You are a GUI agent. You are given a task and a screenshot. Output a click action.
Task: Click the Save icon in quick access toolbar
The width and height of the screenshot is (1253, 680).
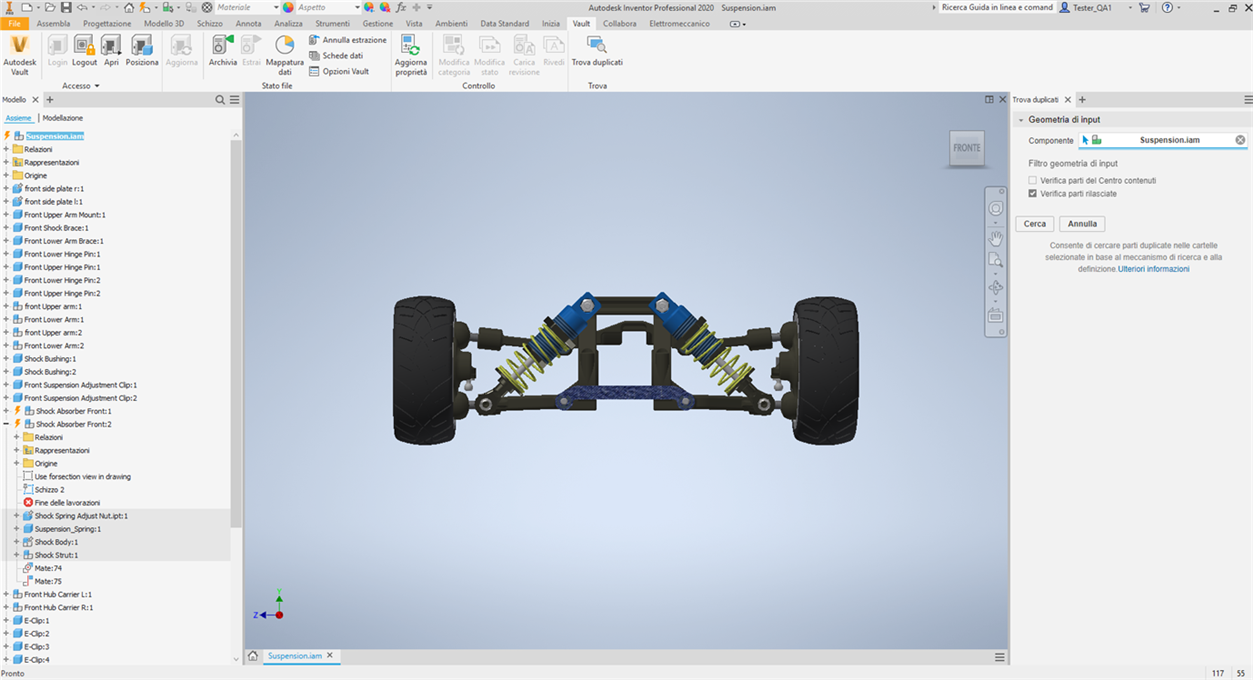(x=66, y=7)
